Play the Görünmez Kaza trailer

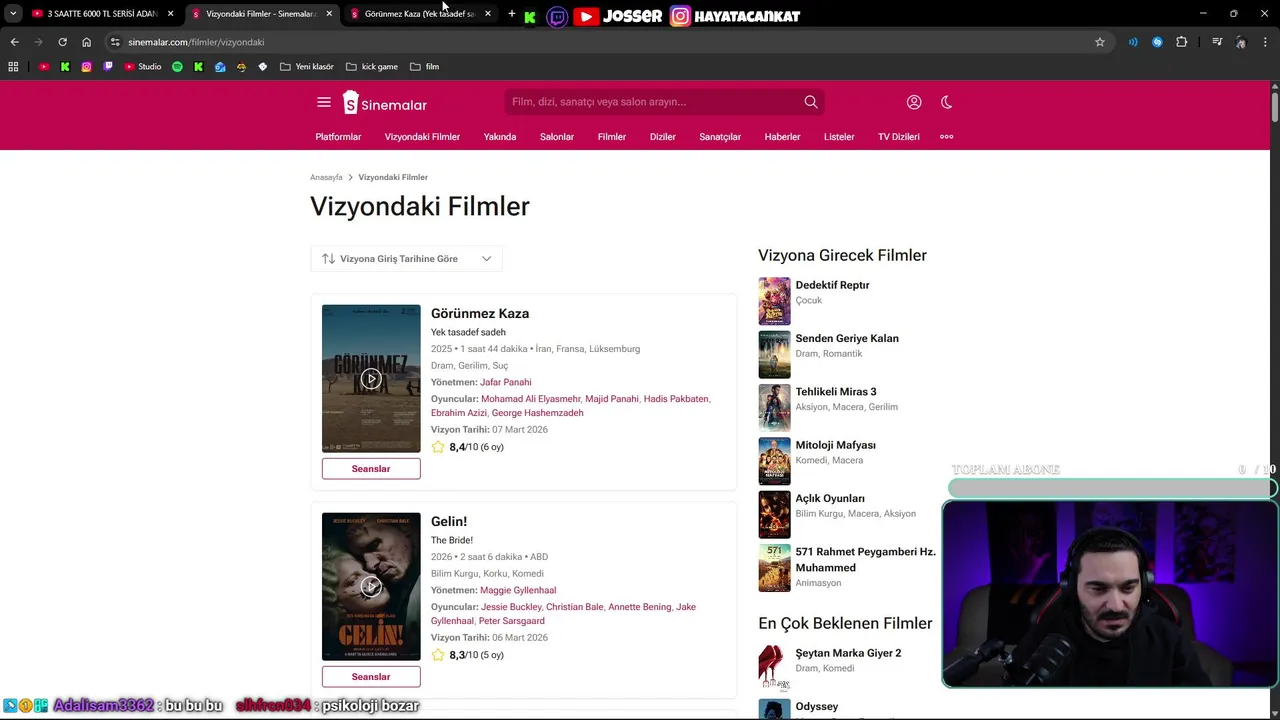[371, 378]
